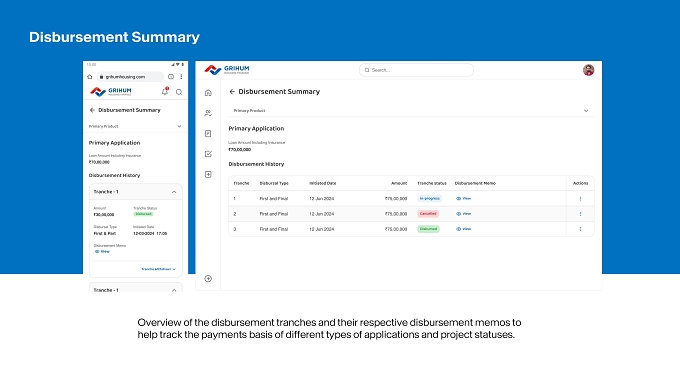Click the circular plus icon at the sidebar bottom
The height and width of the screenshot is (383, 680).
pyautogui.click(x=208, y=278)
